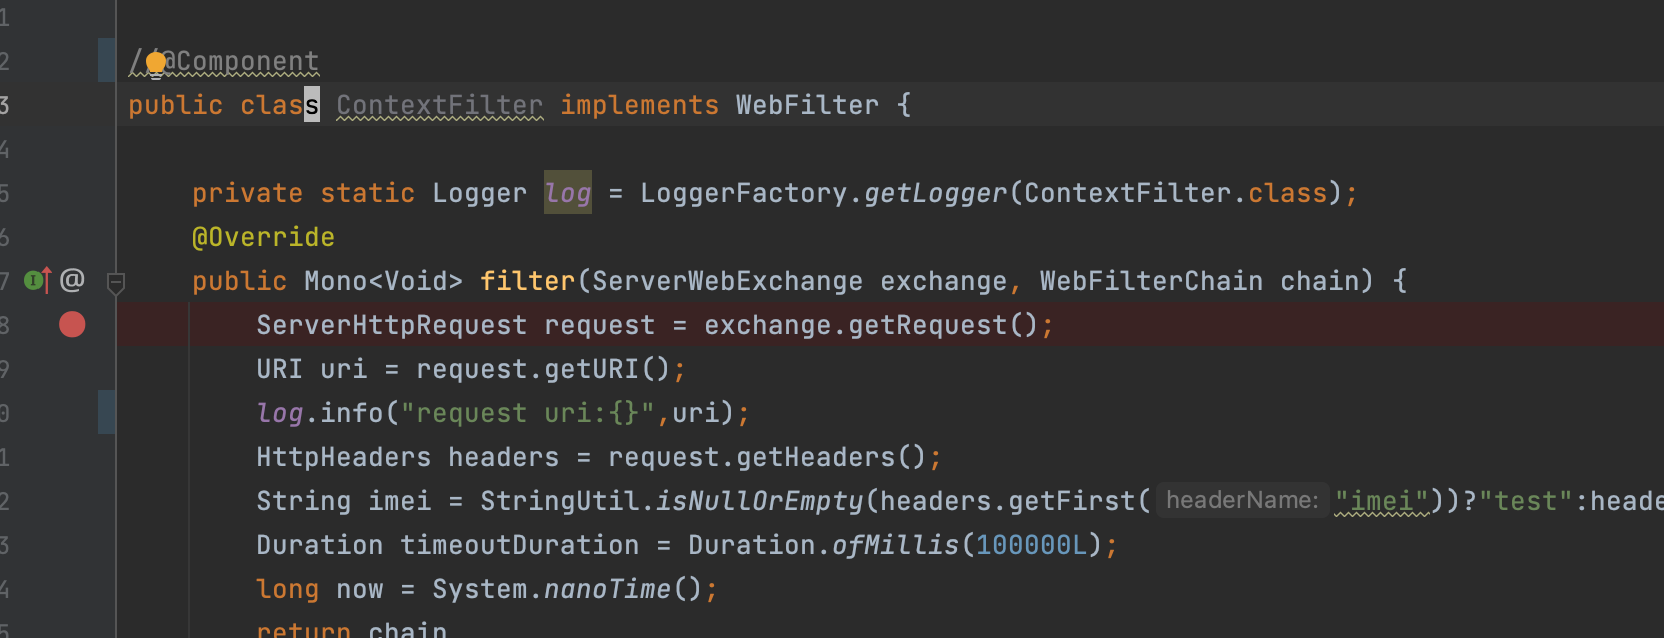Click the WebFilterChain parameter type

[x=1152, y=281]
